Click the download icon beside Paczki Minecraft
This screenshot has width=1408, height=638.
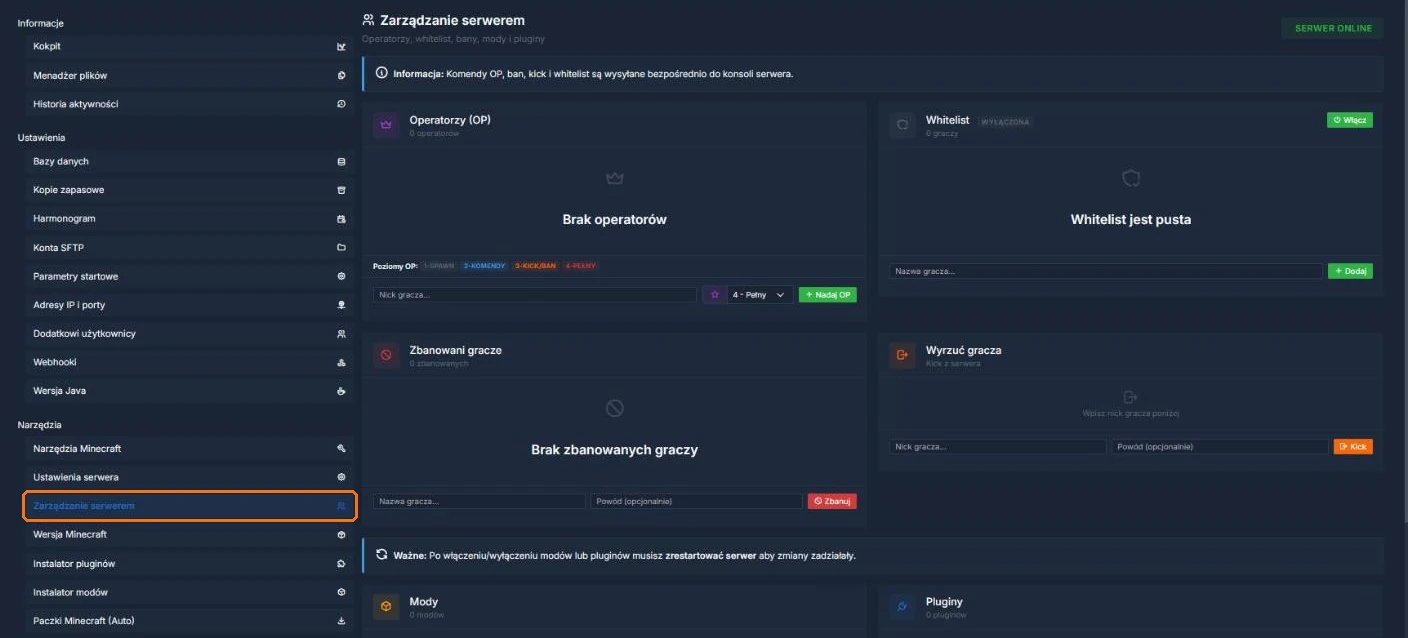tap(341, 621)
